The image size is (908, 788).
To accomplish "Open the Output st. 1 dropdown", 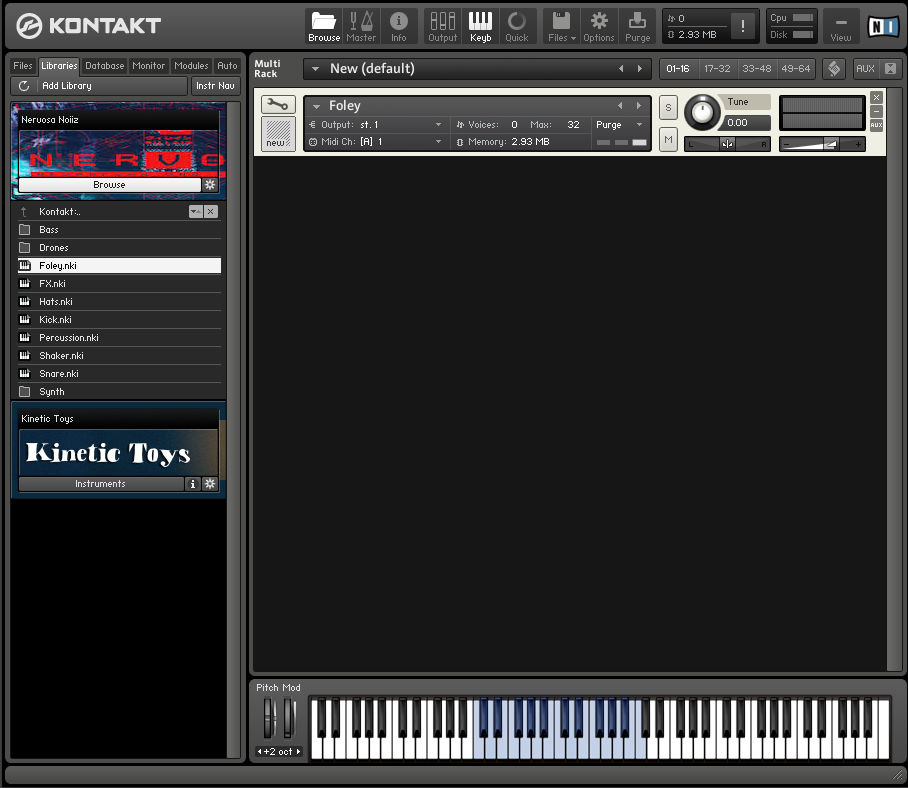I will point(438,124).
